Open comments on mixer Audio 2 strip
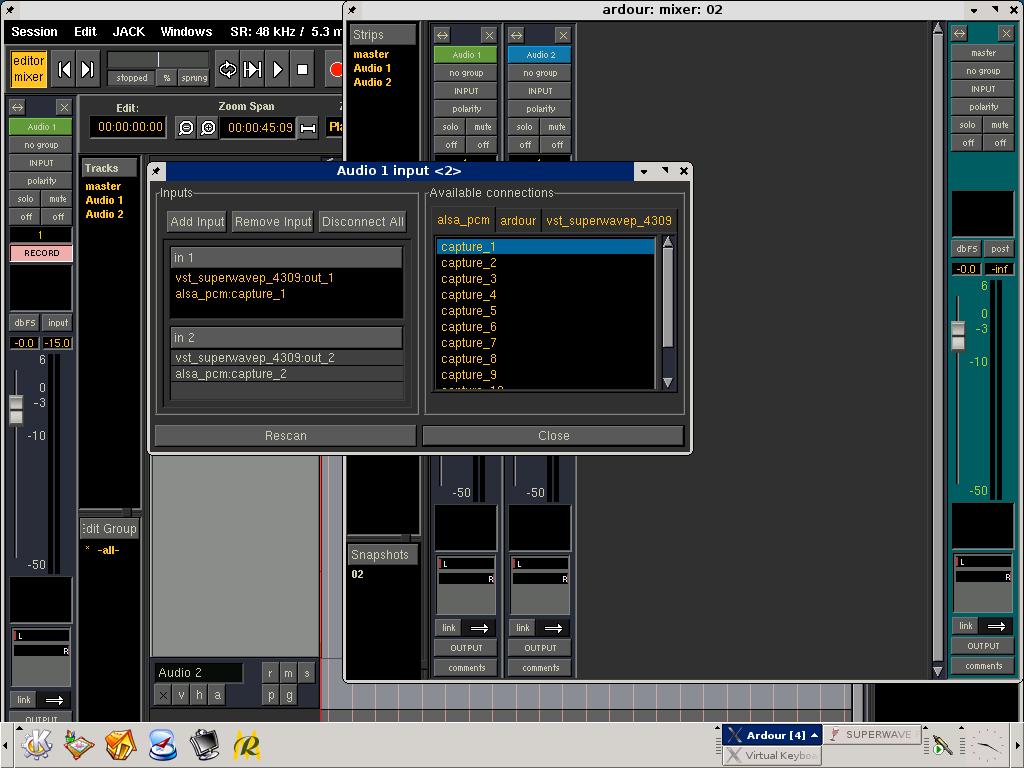1024x768 pixels. tap(540, 667)
